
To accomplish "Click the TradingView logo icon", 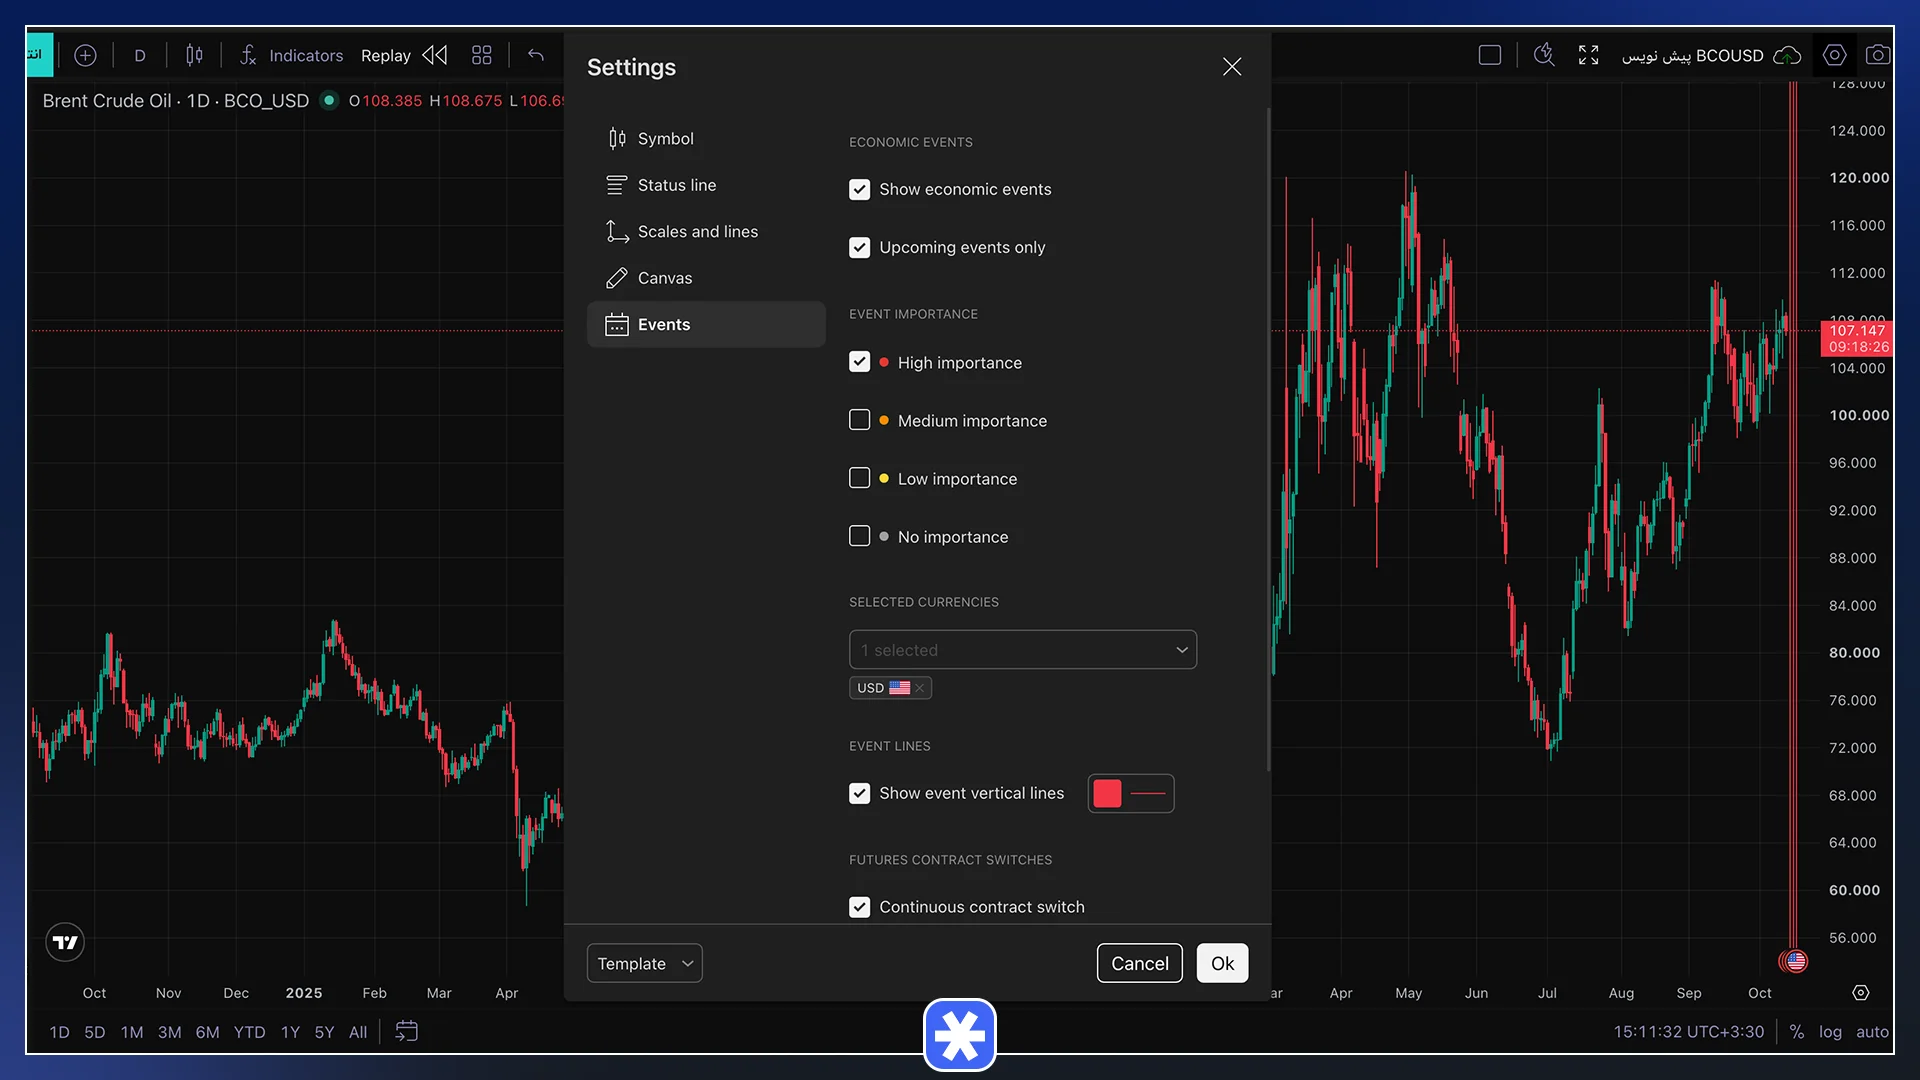I will 65,942.
